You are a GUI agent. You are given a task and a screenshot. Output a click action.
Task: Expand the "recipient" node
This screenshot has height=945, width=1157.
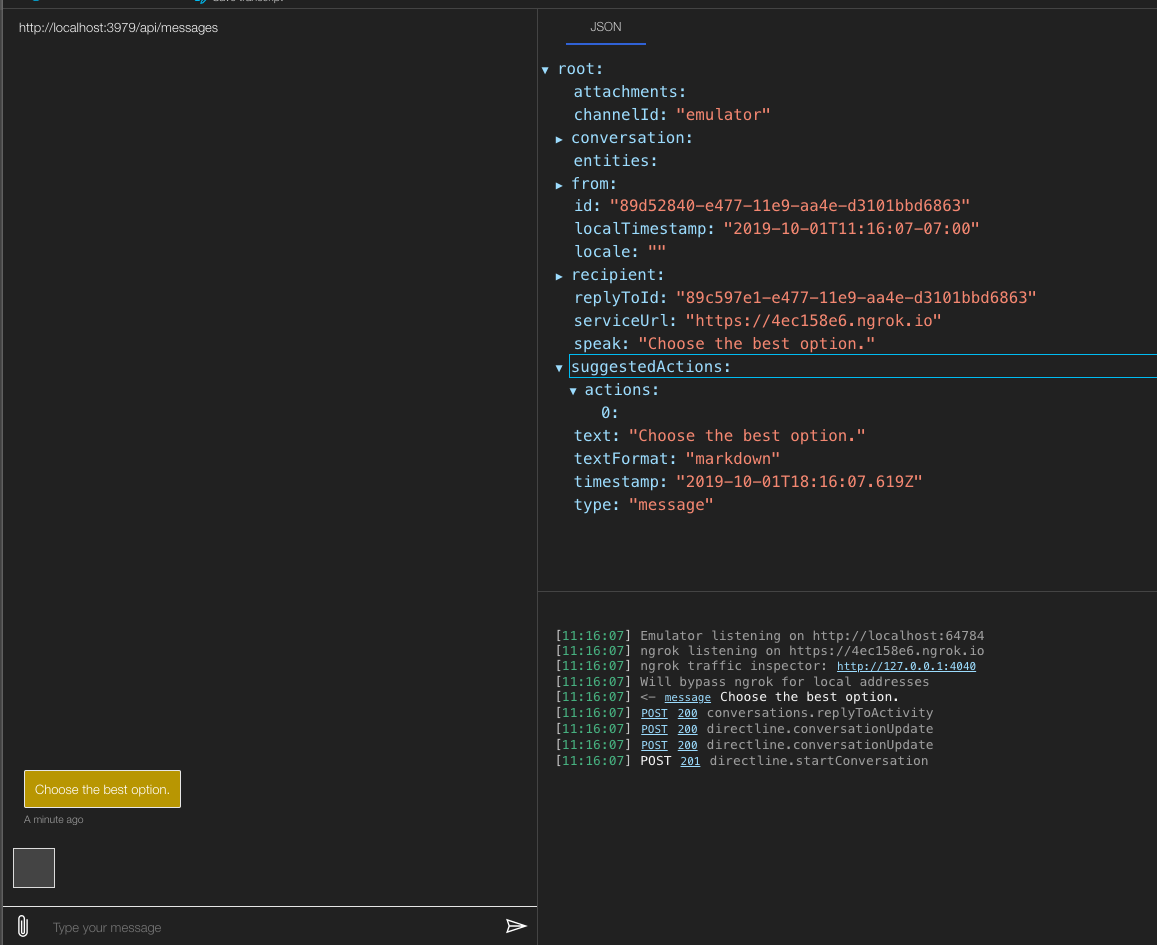[x=559, y=275]
